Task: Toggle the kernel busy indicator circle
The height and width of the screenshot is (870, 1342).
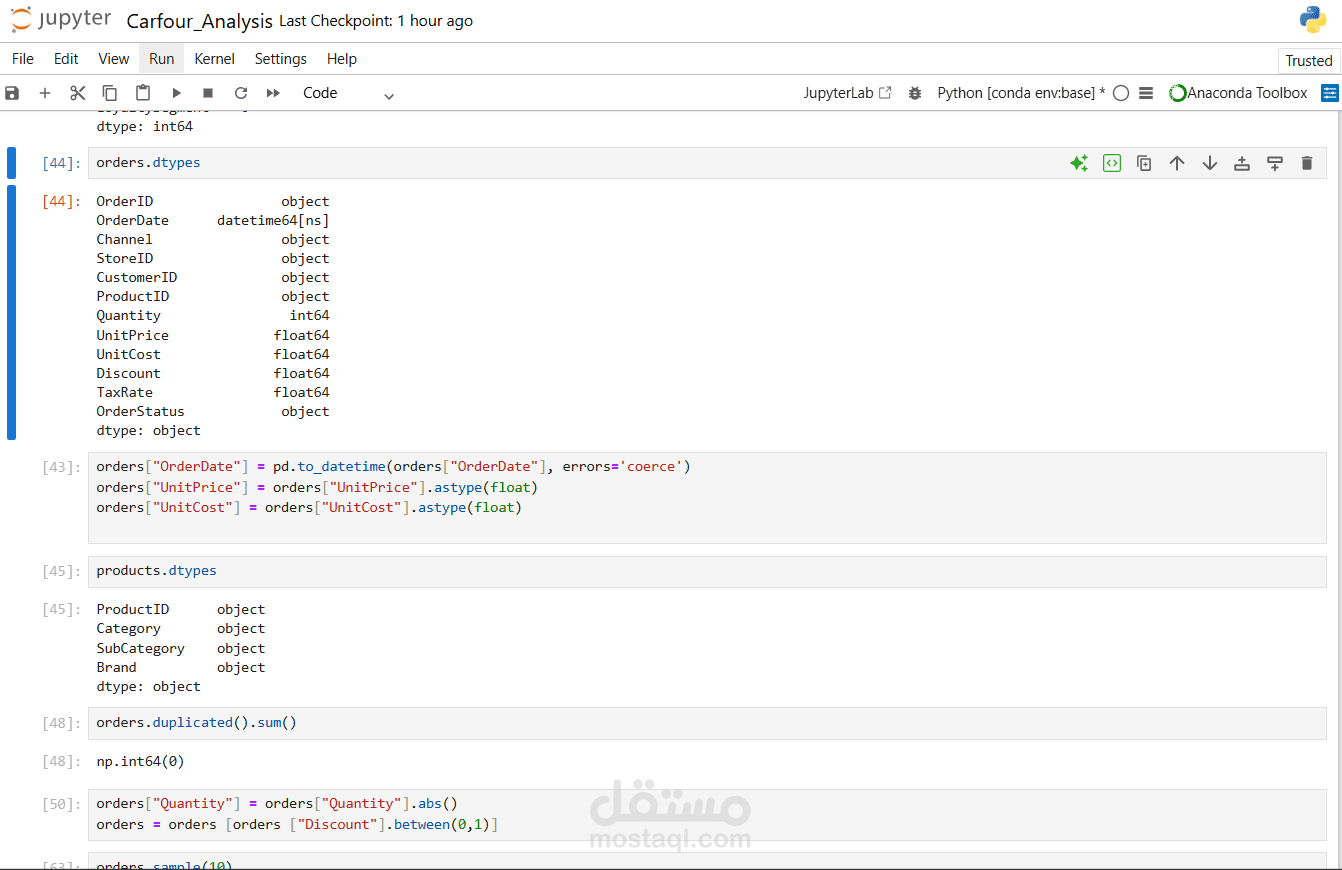Action: [x=1121, y=92]
